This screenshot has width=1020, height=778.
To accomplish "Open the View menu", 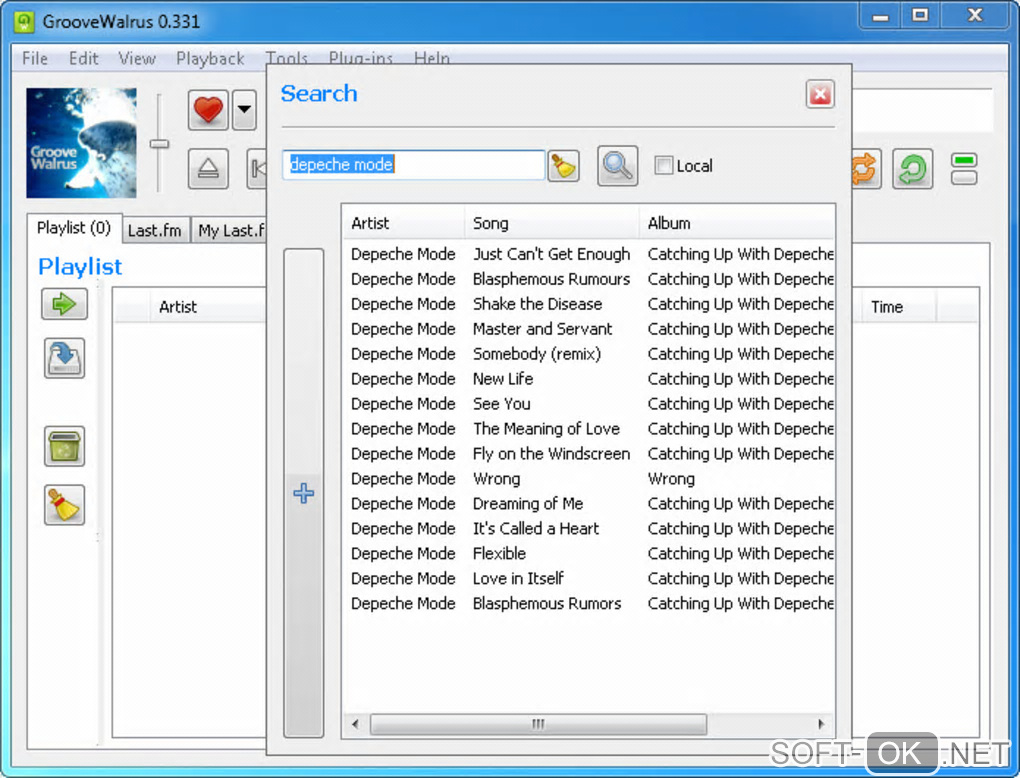I will [x=137, y=59].
